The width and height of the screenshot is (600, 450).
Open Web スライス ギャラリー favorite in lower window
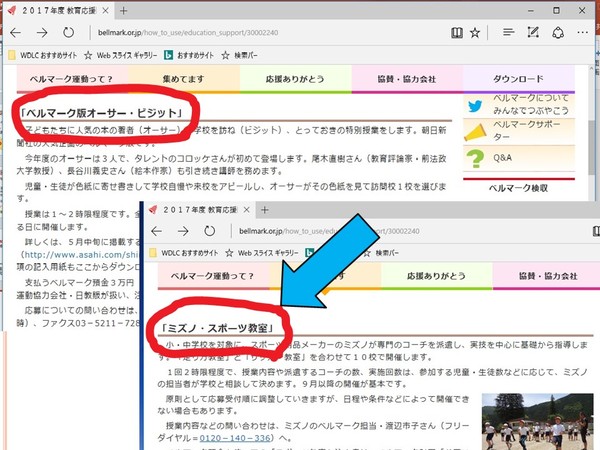click(x=262, y=253)
